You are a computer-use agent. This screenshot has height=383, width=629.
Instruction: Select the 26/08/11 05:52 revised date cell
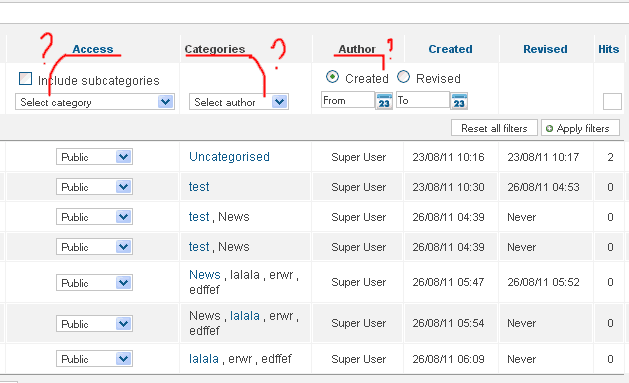[x=543, y=282]
